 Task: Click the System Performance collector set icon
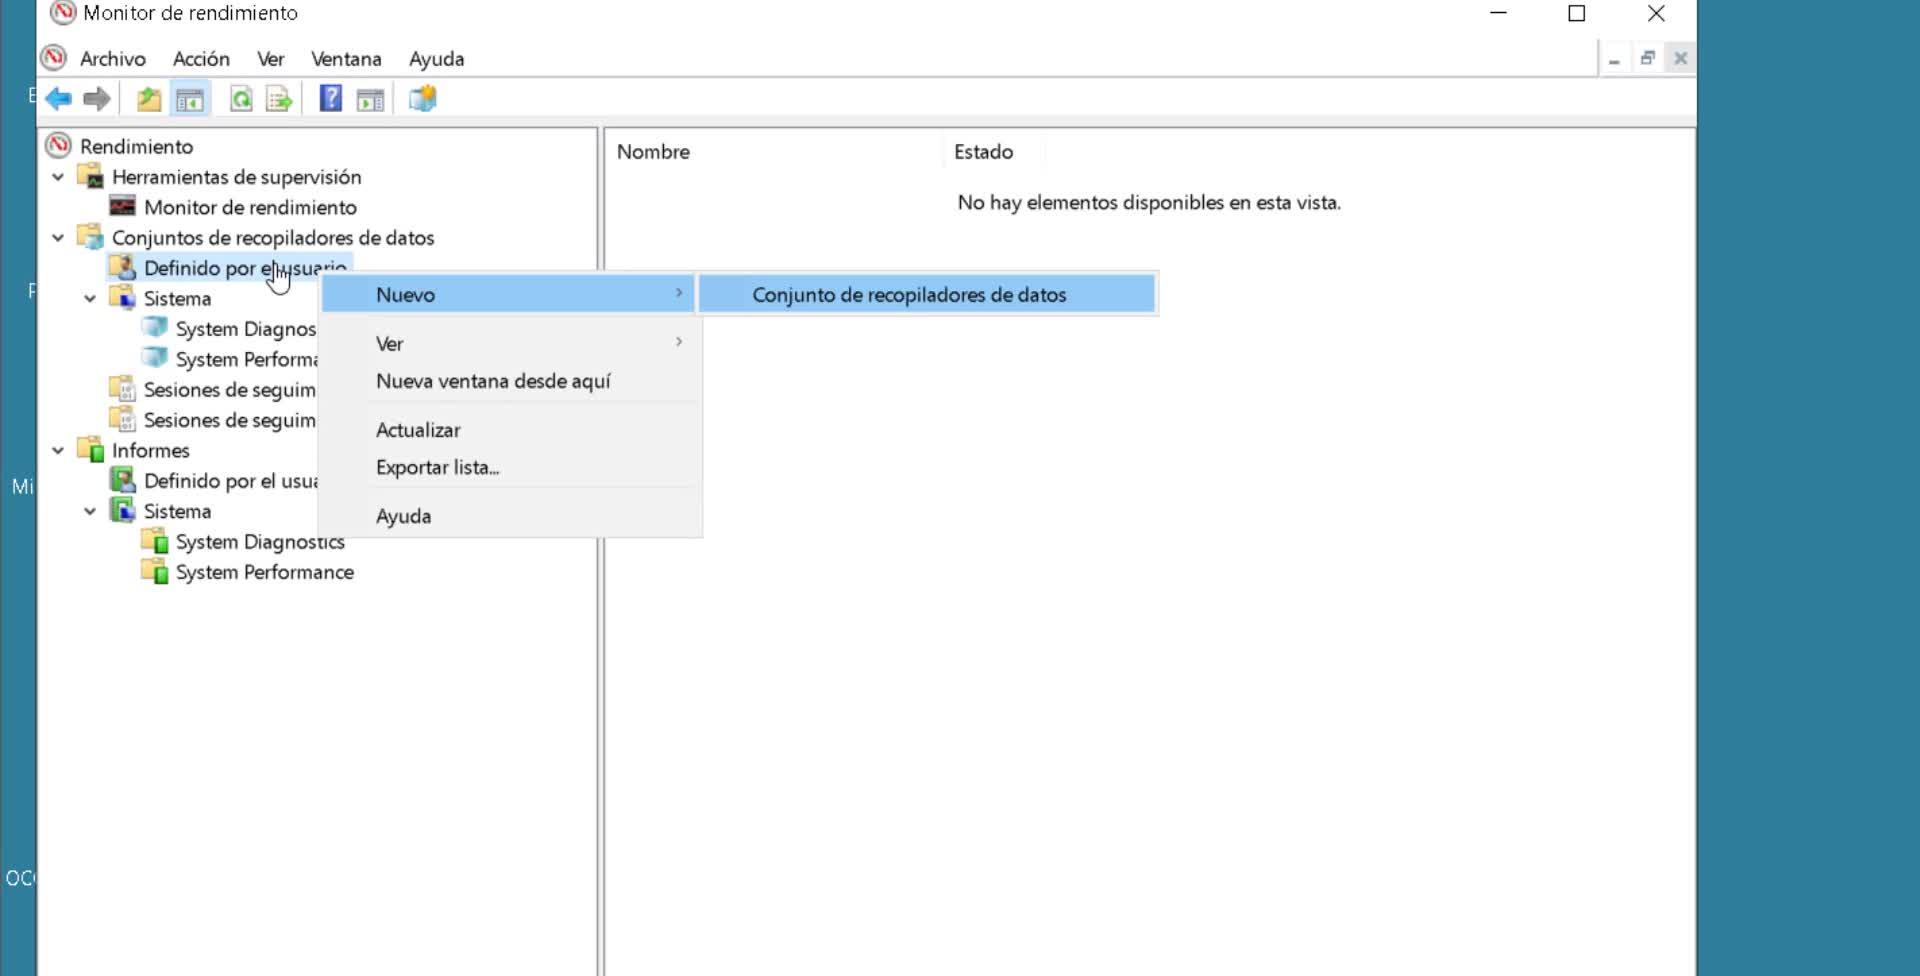(155, 358)
